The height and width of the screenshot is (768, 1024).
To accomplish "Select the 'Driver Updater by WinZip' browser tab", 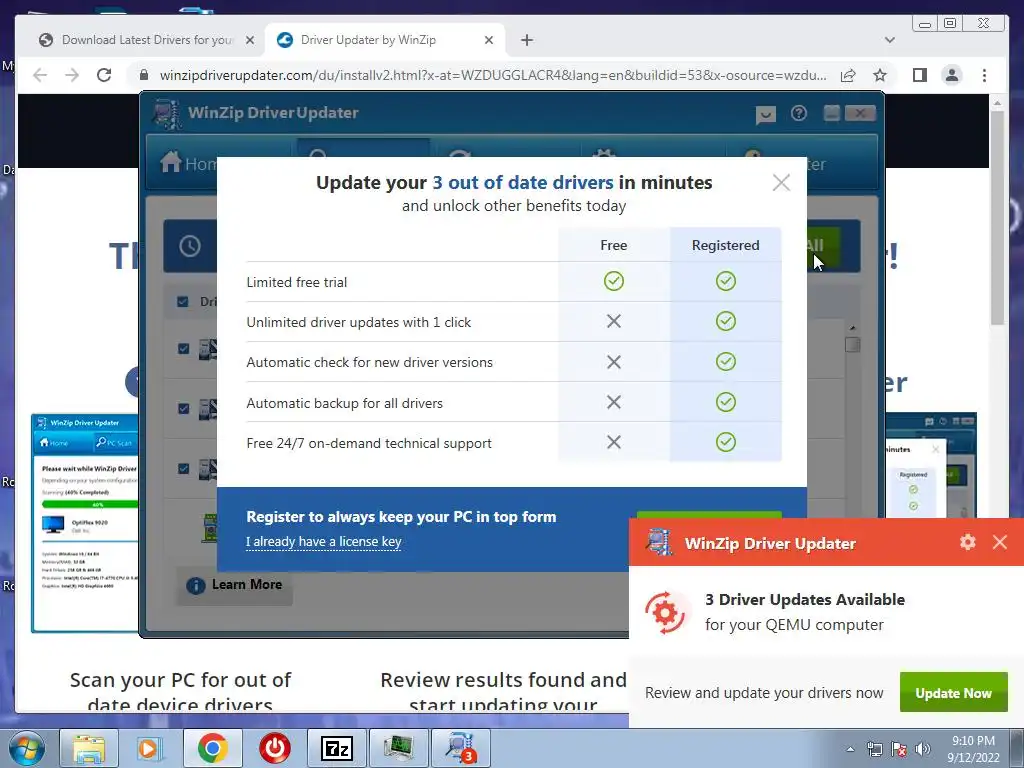I will pos(384,40).
